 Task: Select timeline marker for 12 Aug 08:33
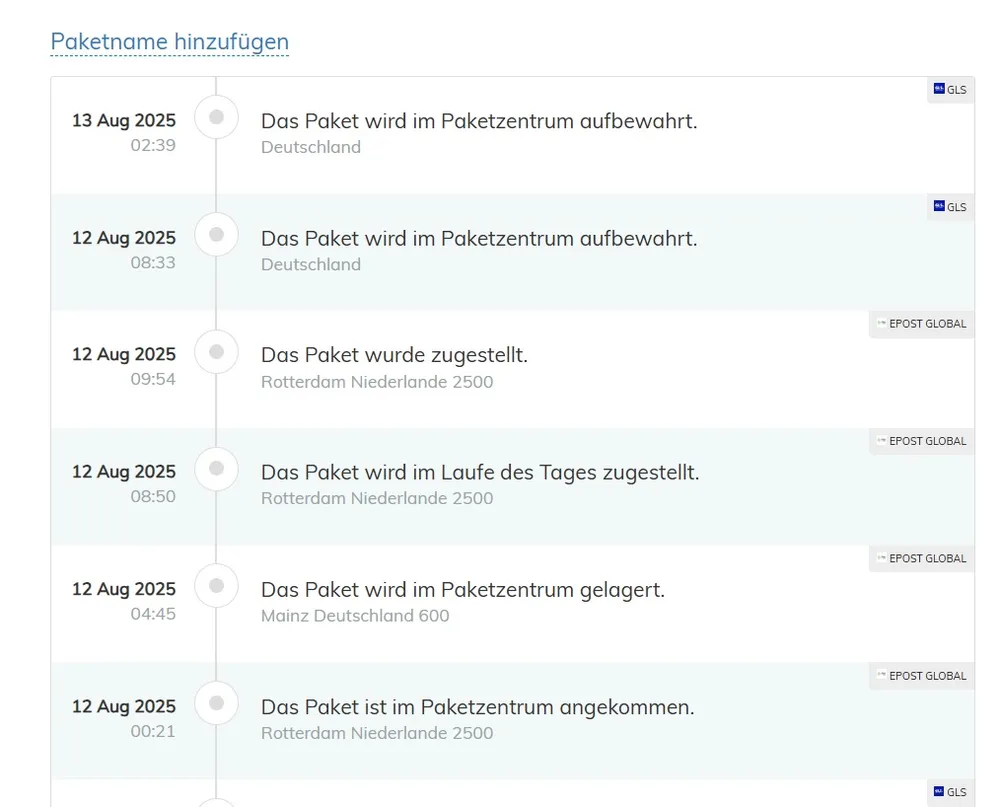[216, 234]
